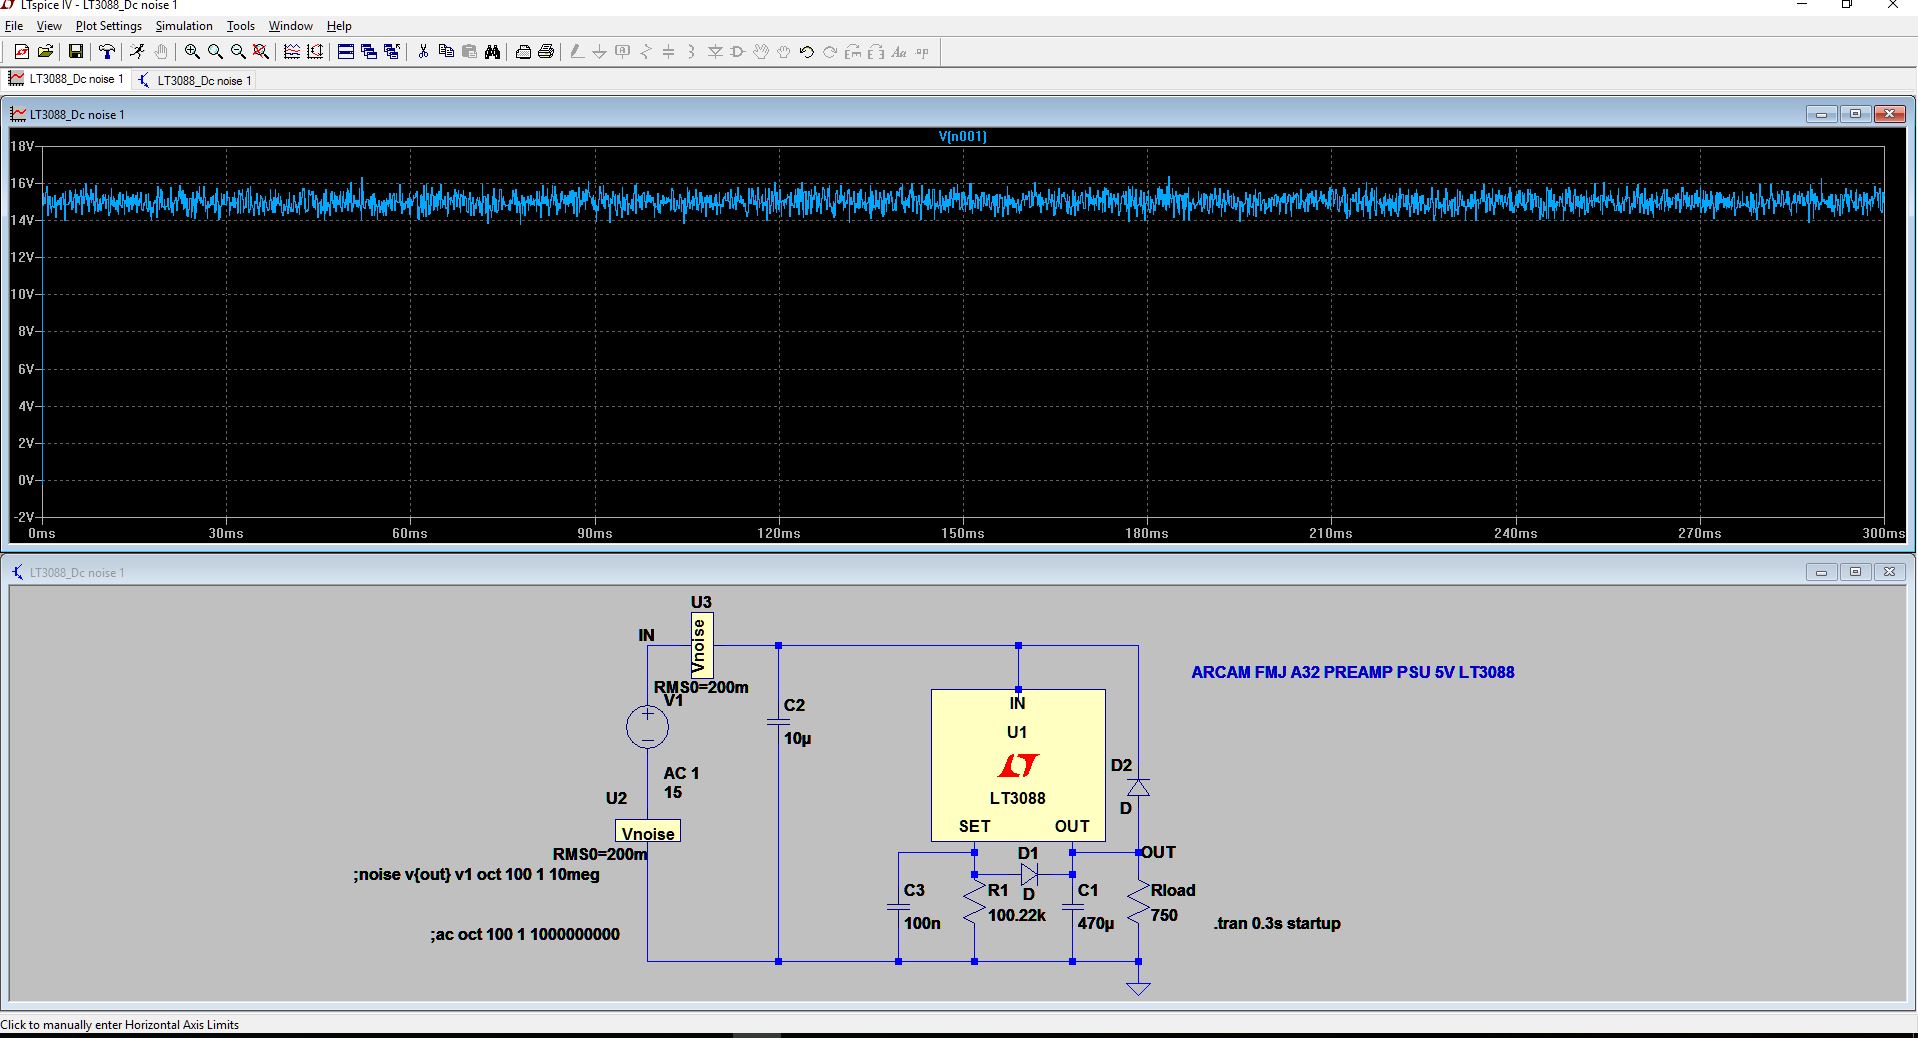Screen dimensions: 1918x1038
Task: Click the C2 10µ capacitor
Action: (778, 721)
